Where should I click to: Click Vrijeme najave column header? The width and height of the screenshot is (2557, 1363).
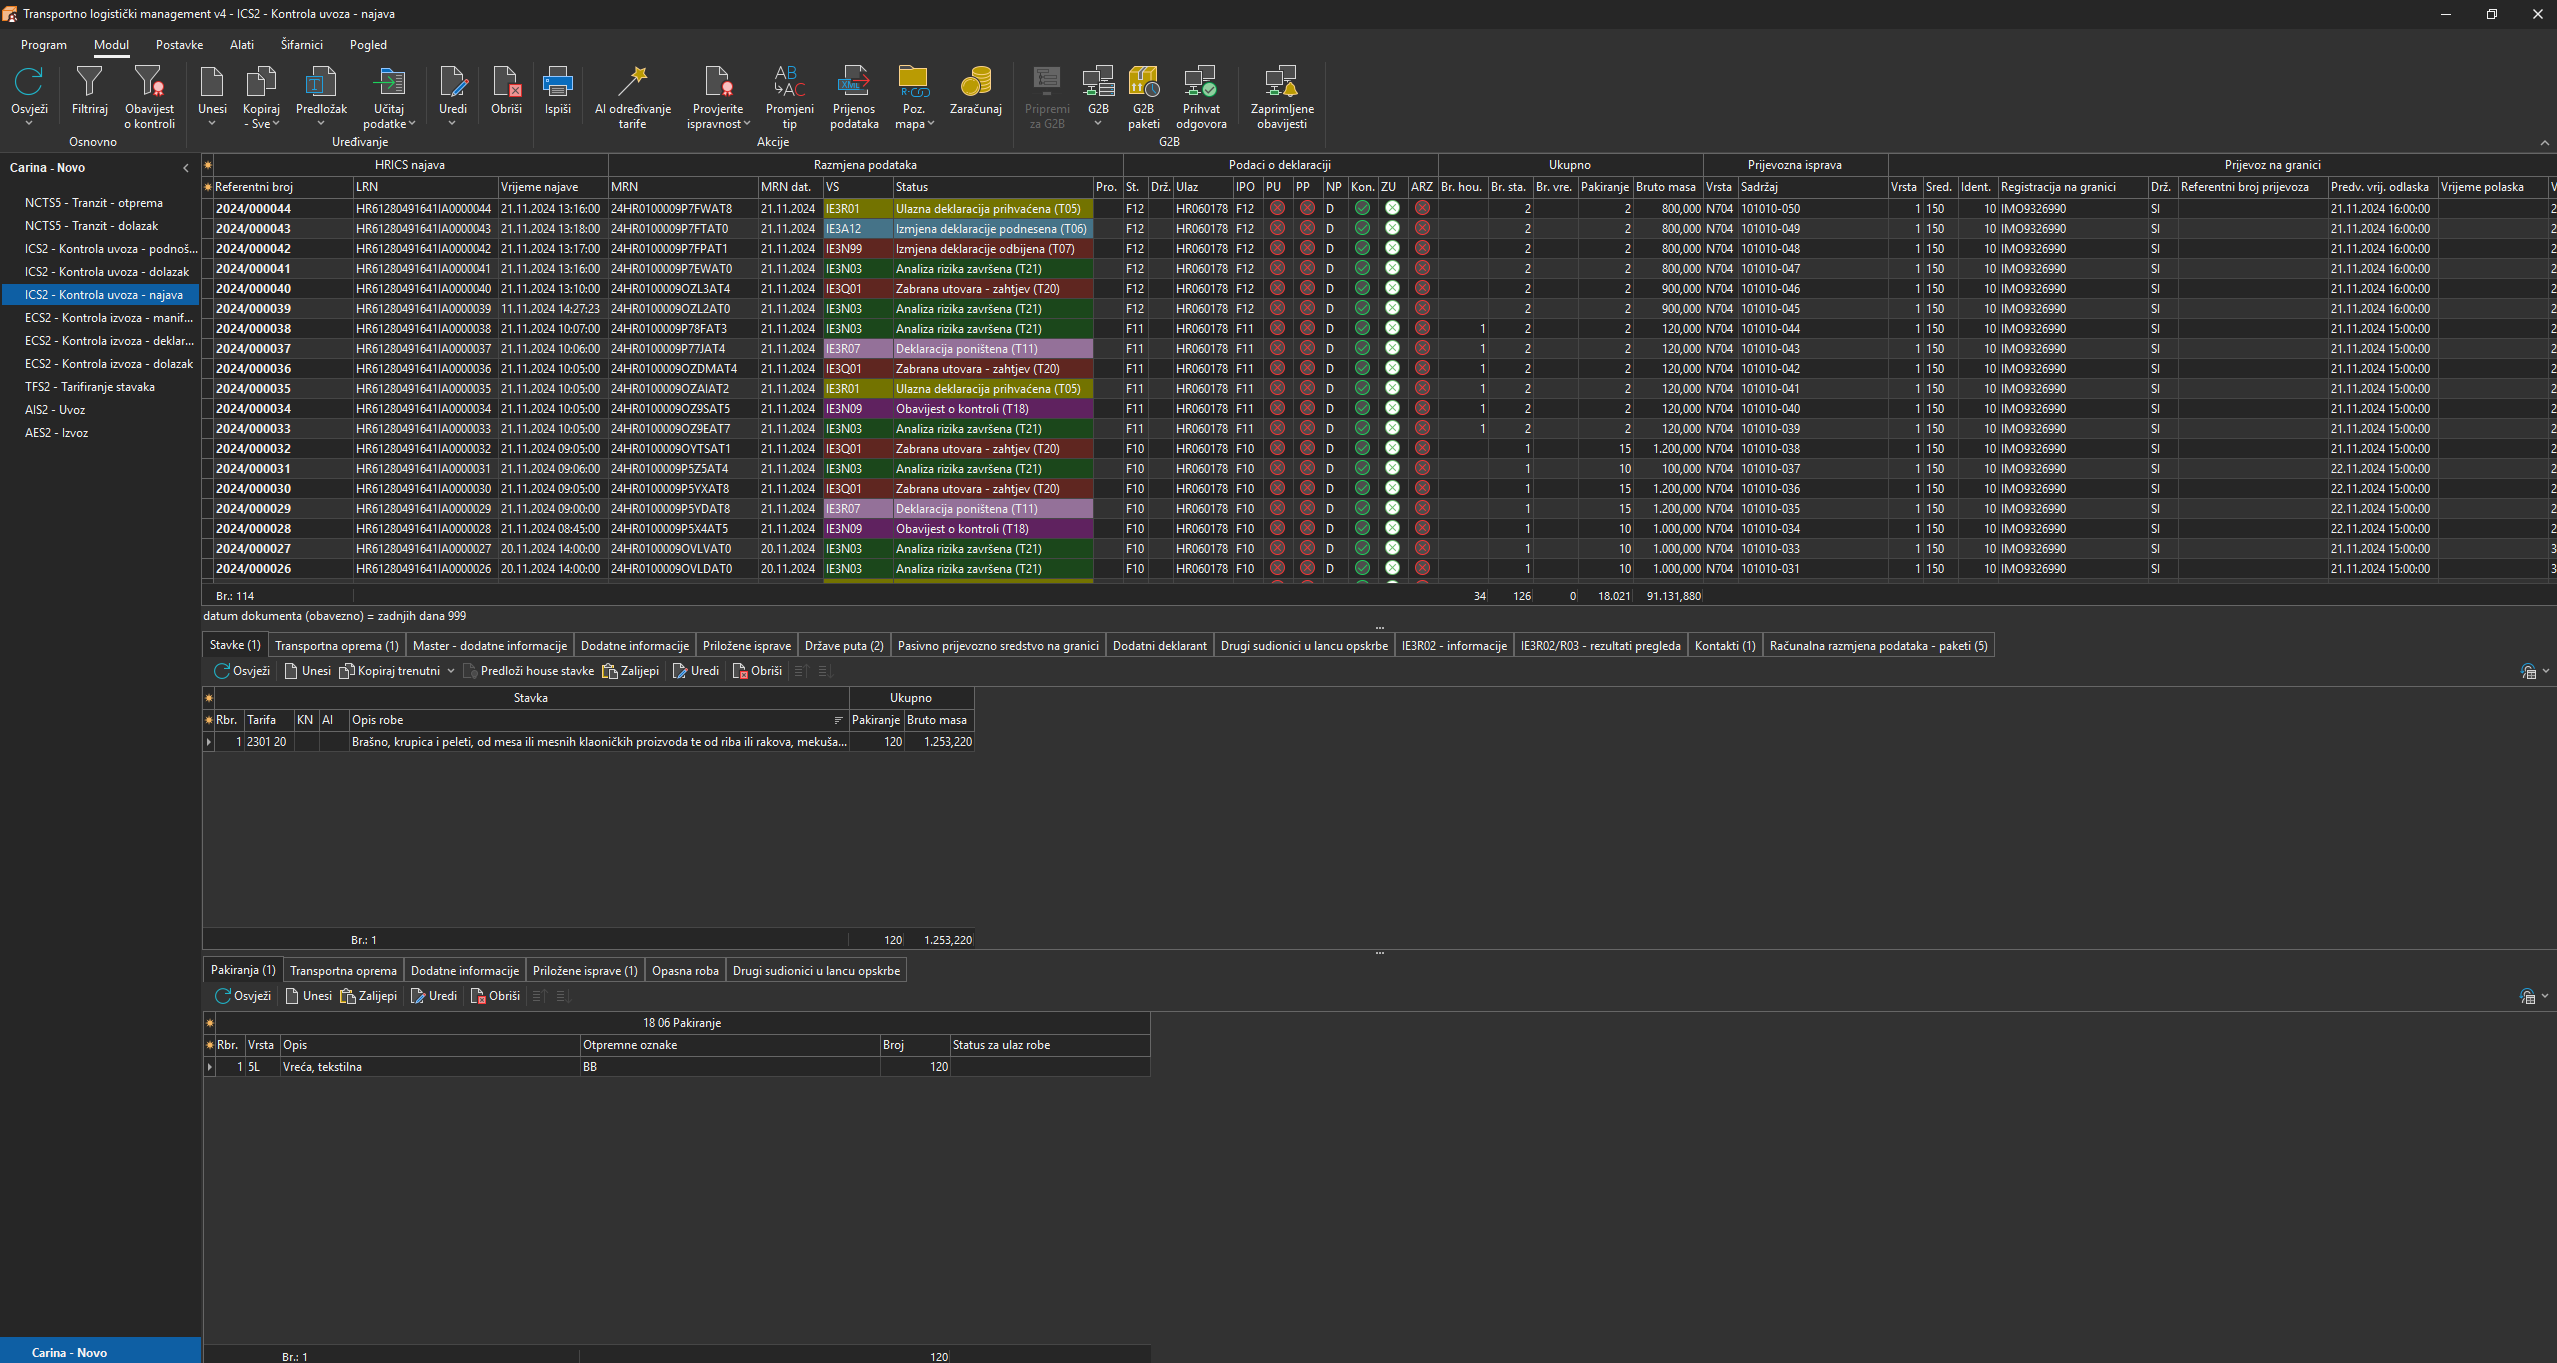(553, 187)
